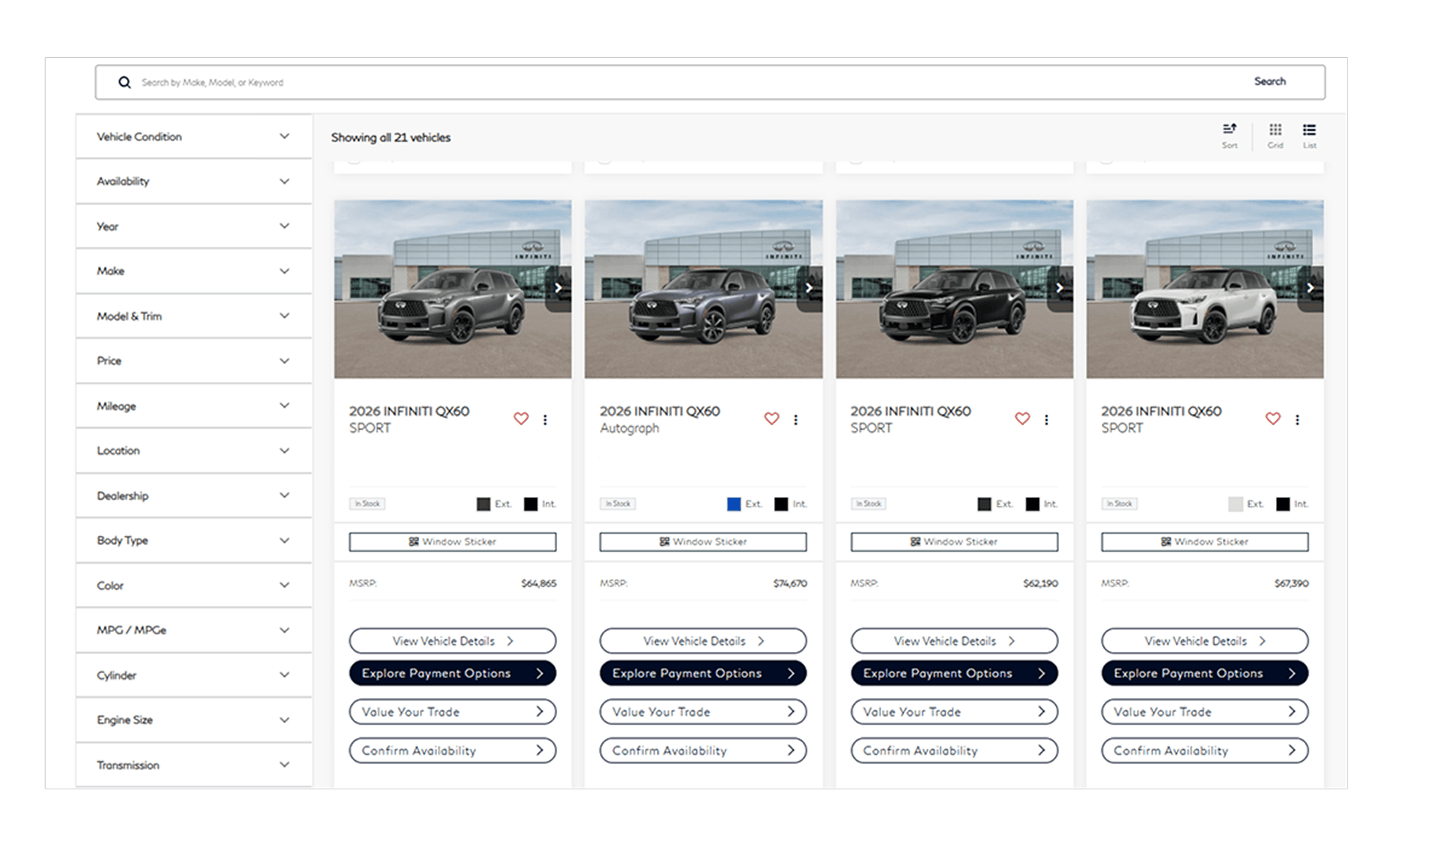Open the Sort options icon

(x=1229, y=135)
